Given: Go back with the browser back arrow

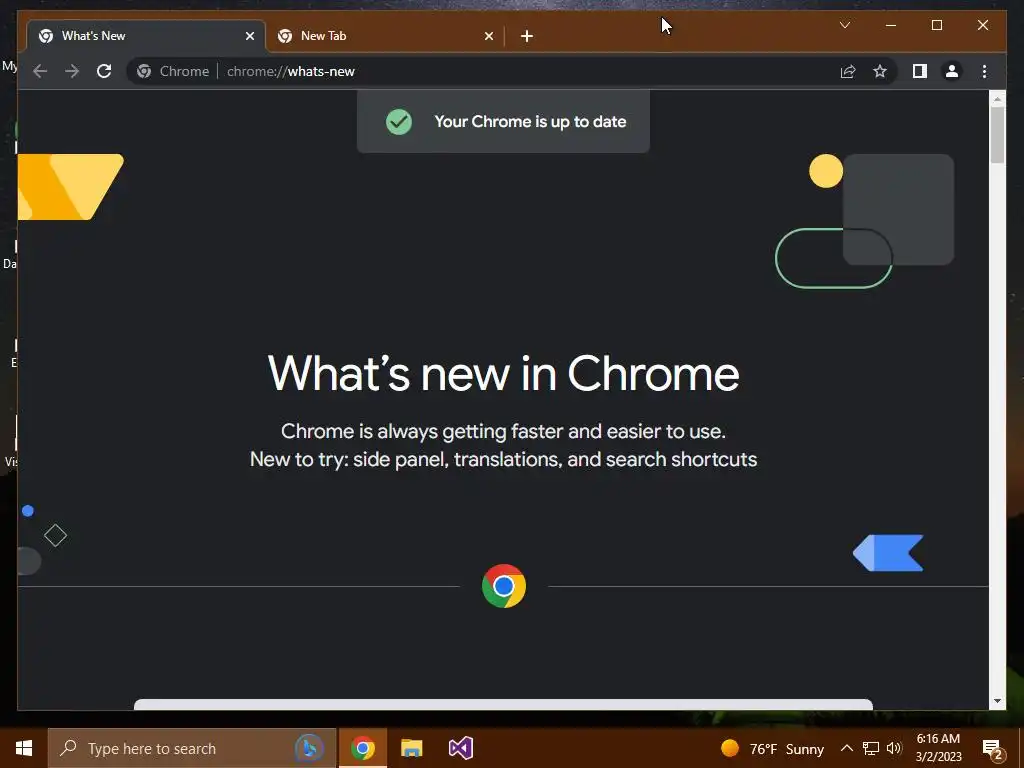Looking at the screenshot, I should click(40, 71).
